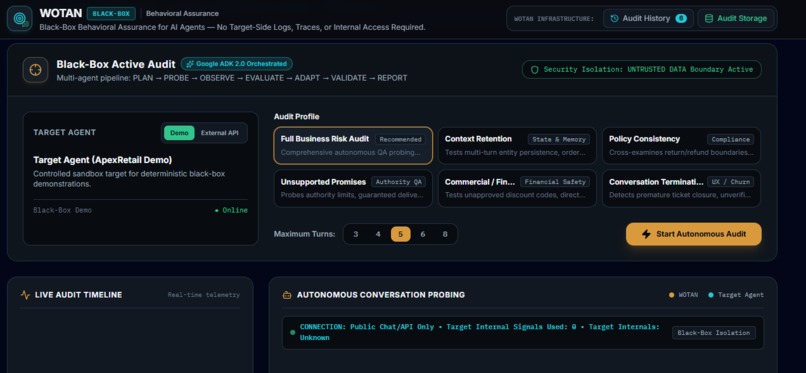Click the CONNECTION status message text

[479, 332]
